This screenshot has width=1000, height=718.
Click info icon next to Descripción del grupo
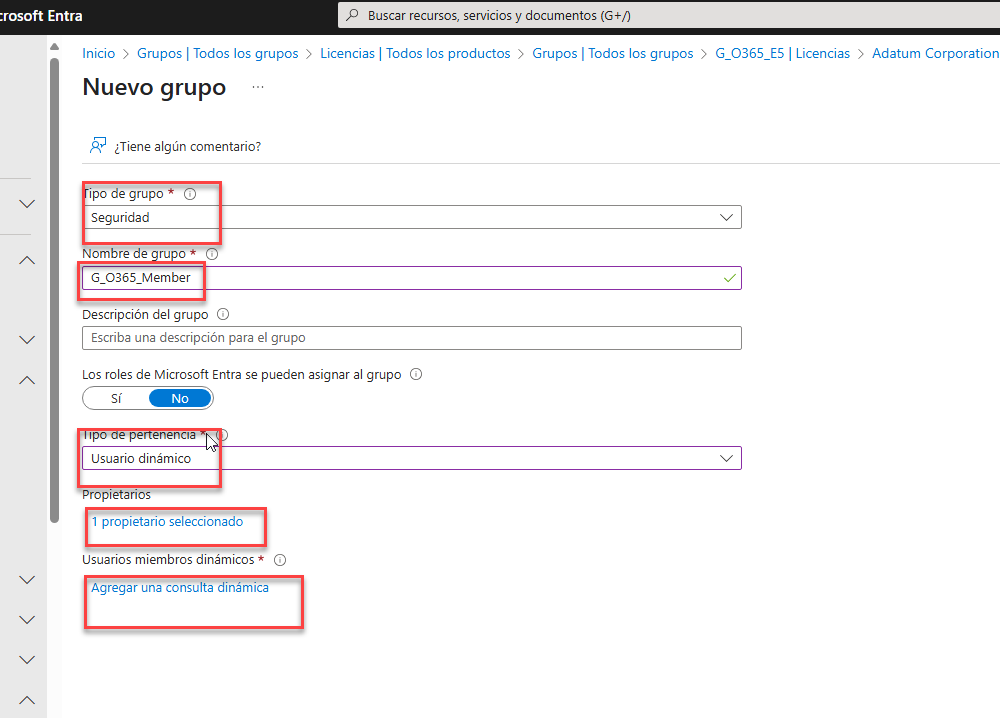223,314
